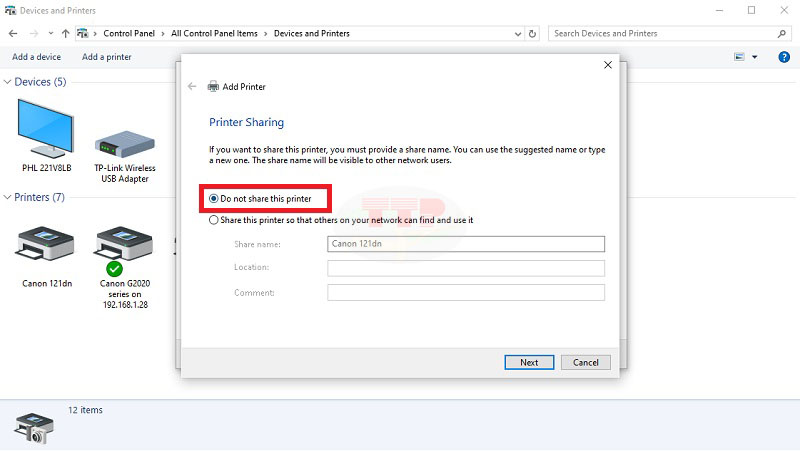Click the back arrow in Add Printer dialog
This screenshot has height=451, width=800.
tap(193, 87)
